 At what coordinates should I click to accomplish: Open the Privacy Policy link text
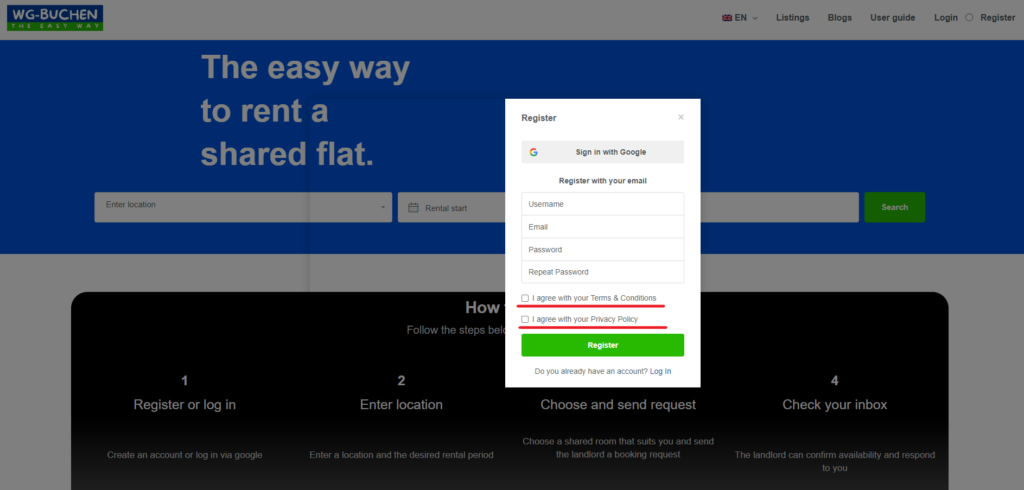(614, 319)
